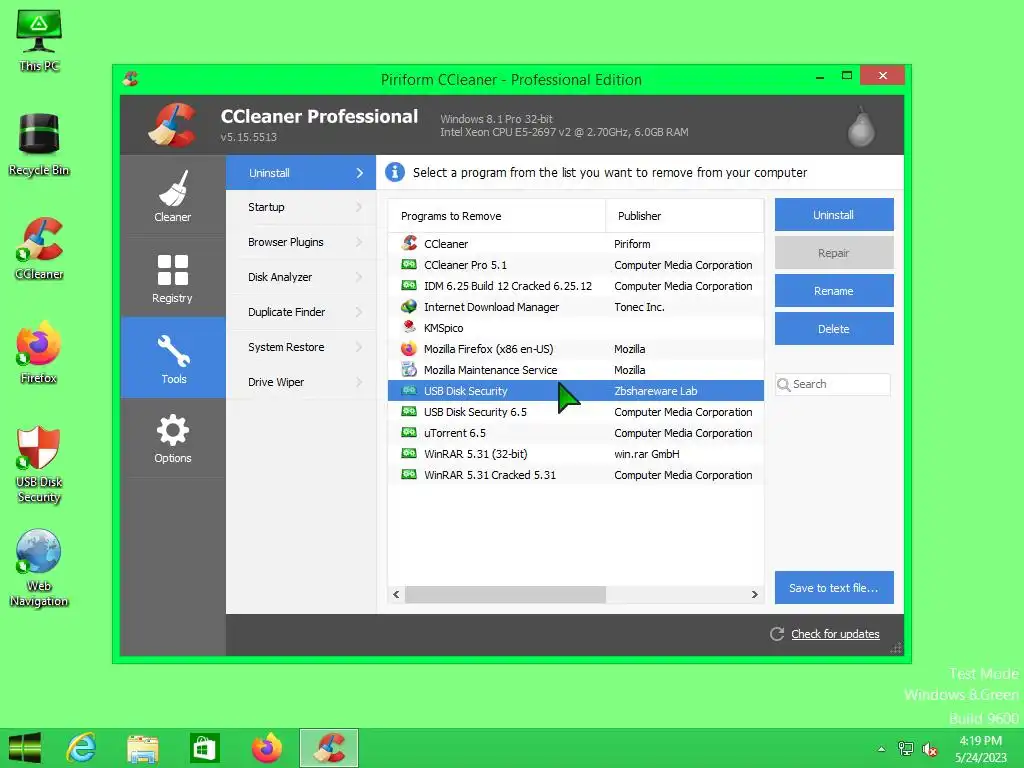
Task: Select IDM 6.25 Build 12 Cracked row
Action: pos(576,285)
